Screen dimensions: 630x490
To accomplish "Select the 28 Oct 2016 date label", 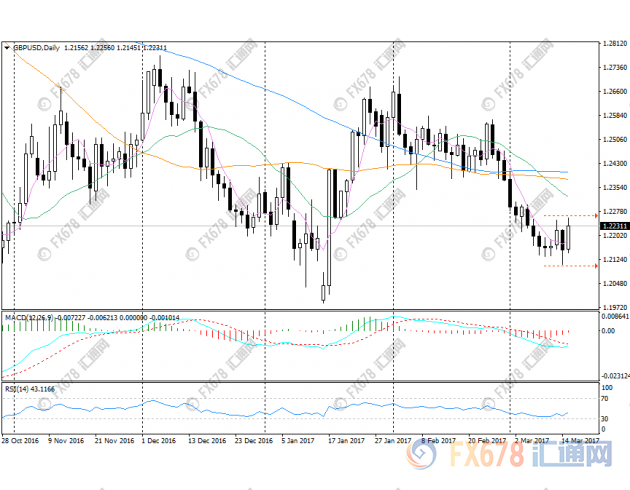I will coord(19,441).
